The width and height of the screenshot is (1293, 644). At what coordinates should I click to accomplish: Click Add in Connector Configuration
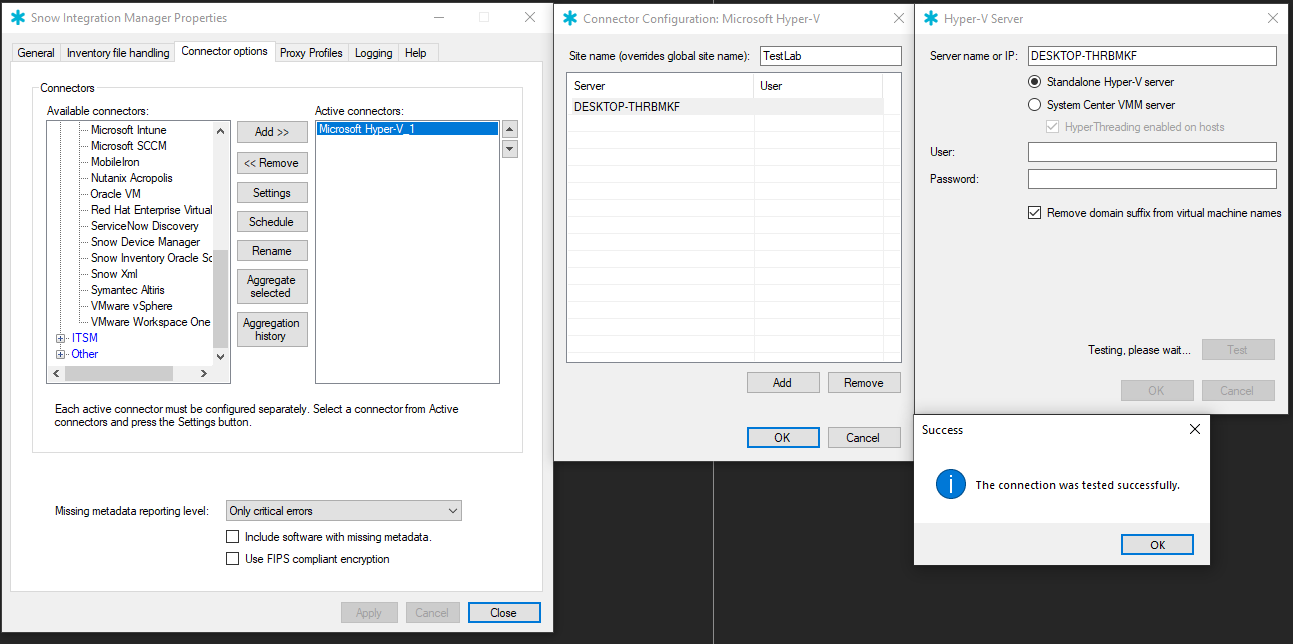point(783,383)
